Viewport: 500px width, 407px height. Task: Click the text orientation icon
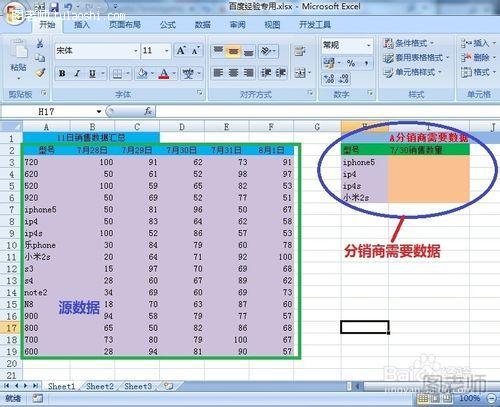[x=266, y=51]
